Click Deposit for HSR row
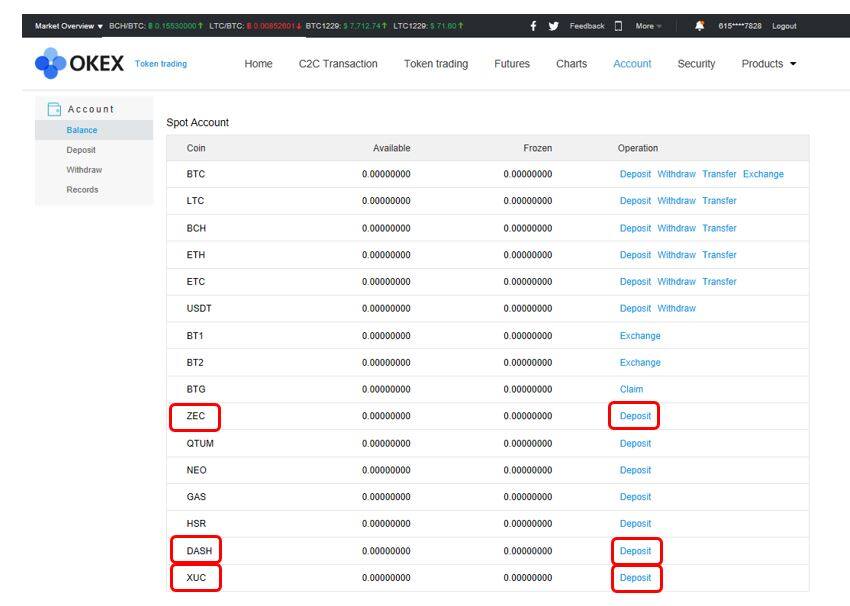850x606 pixels. coord(635,524)
